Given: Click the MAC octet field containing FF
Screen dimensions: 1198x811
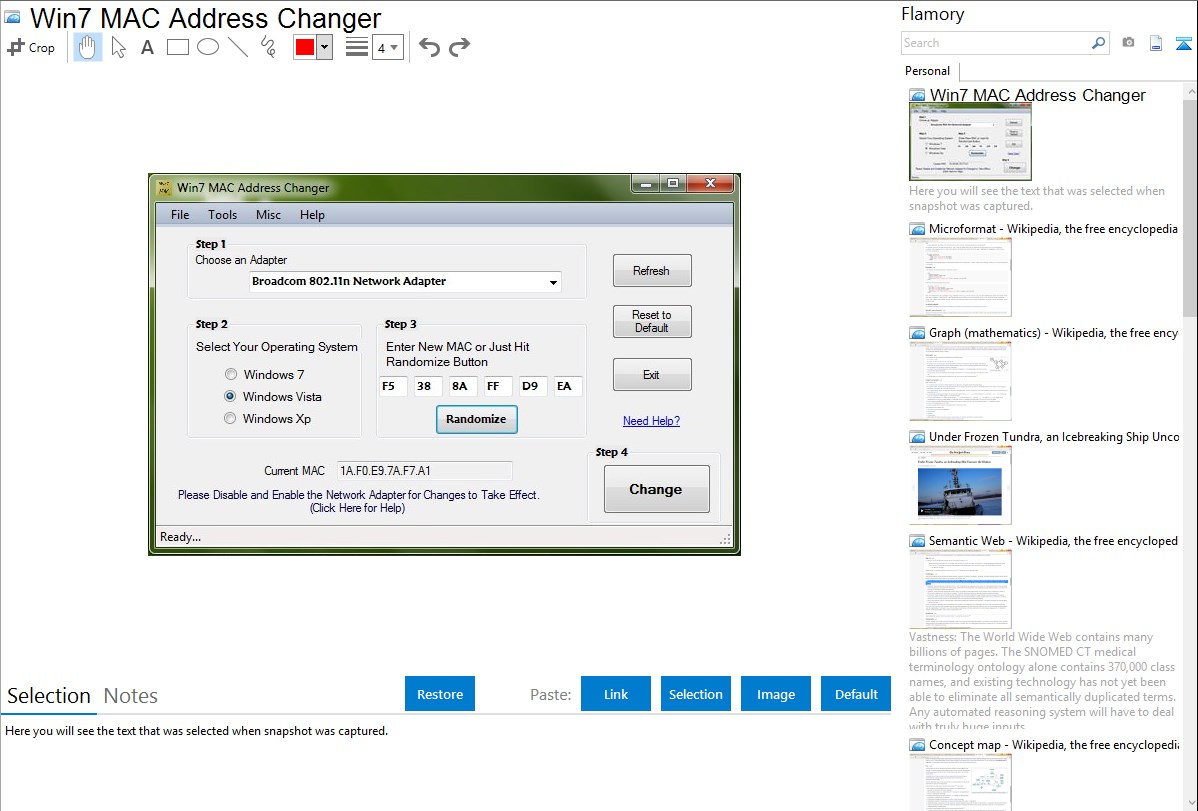Looking at the screenshot, I should tap(498, 386).
